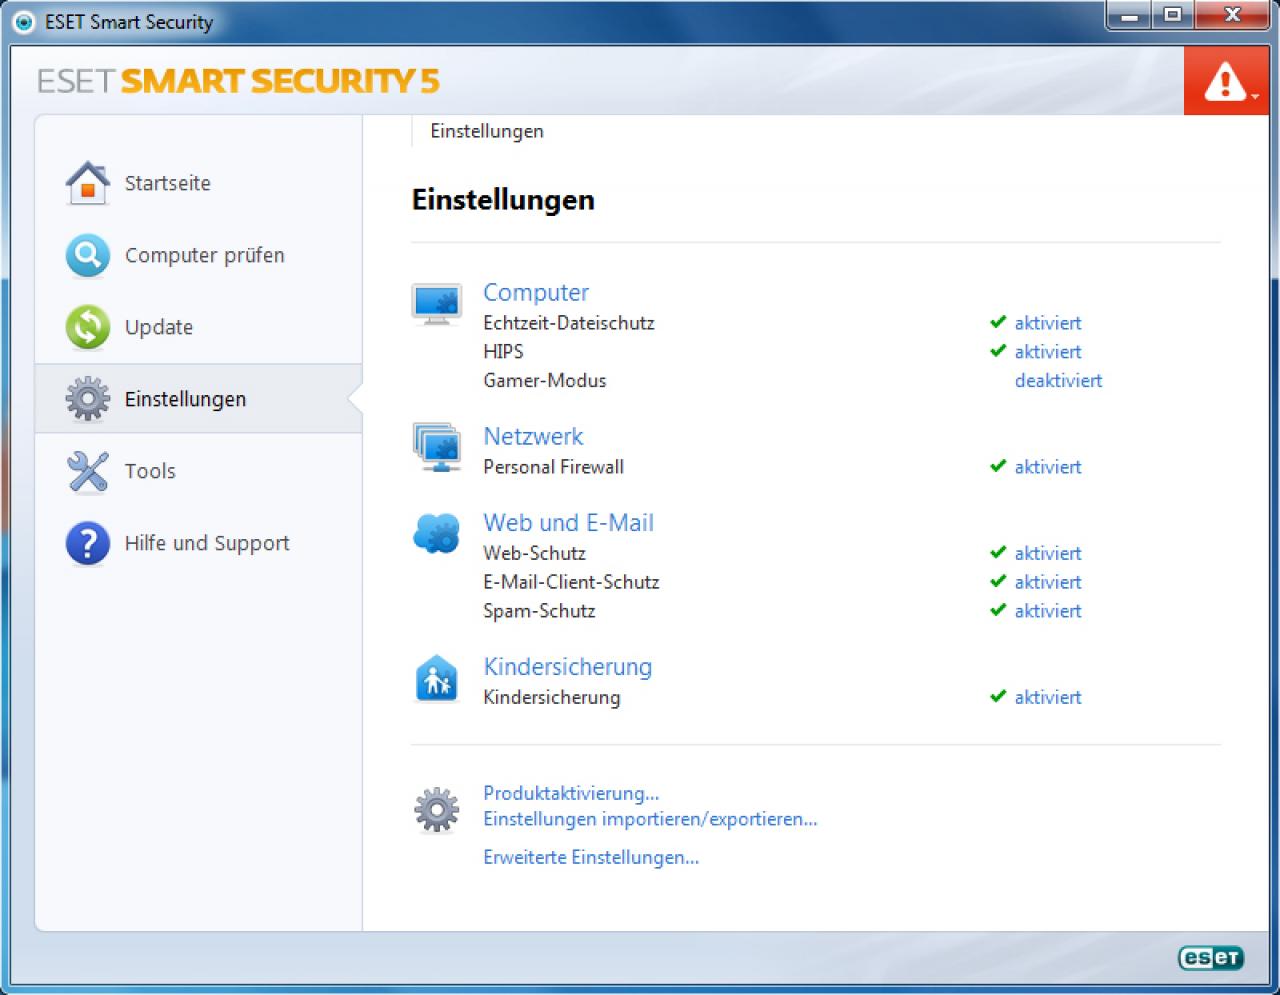Click the Kindersicherung row label

(551, 697)
